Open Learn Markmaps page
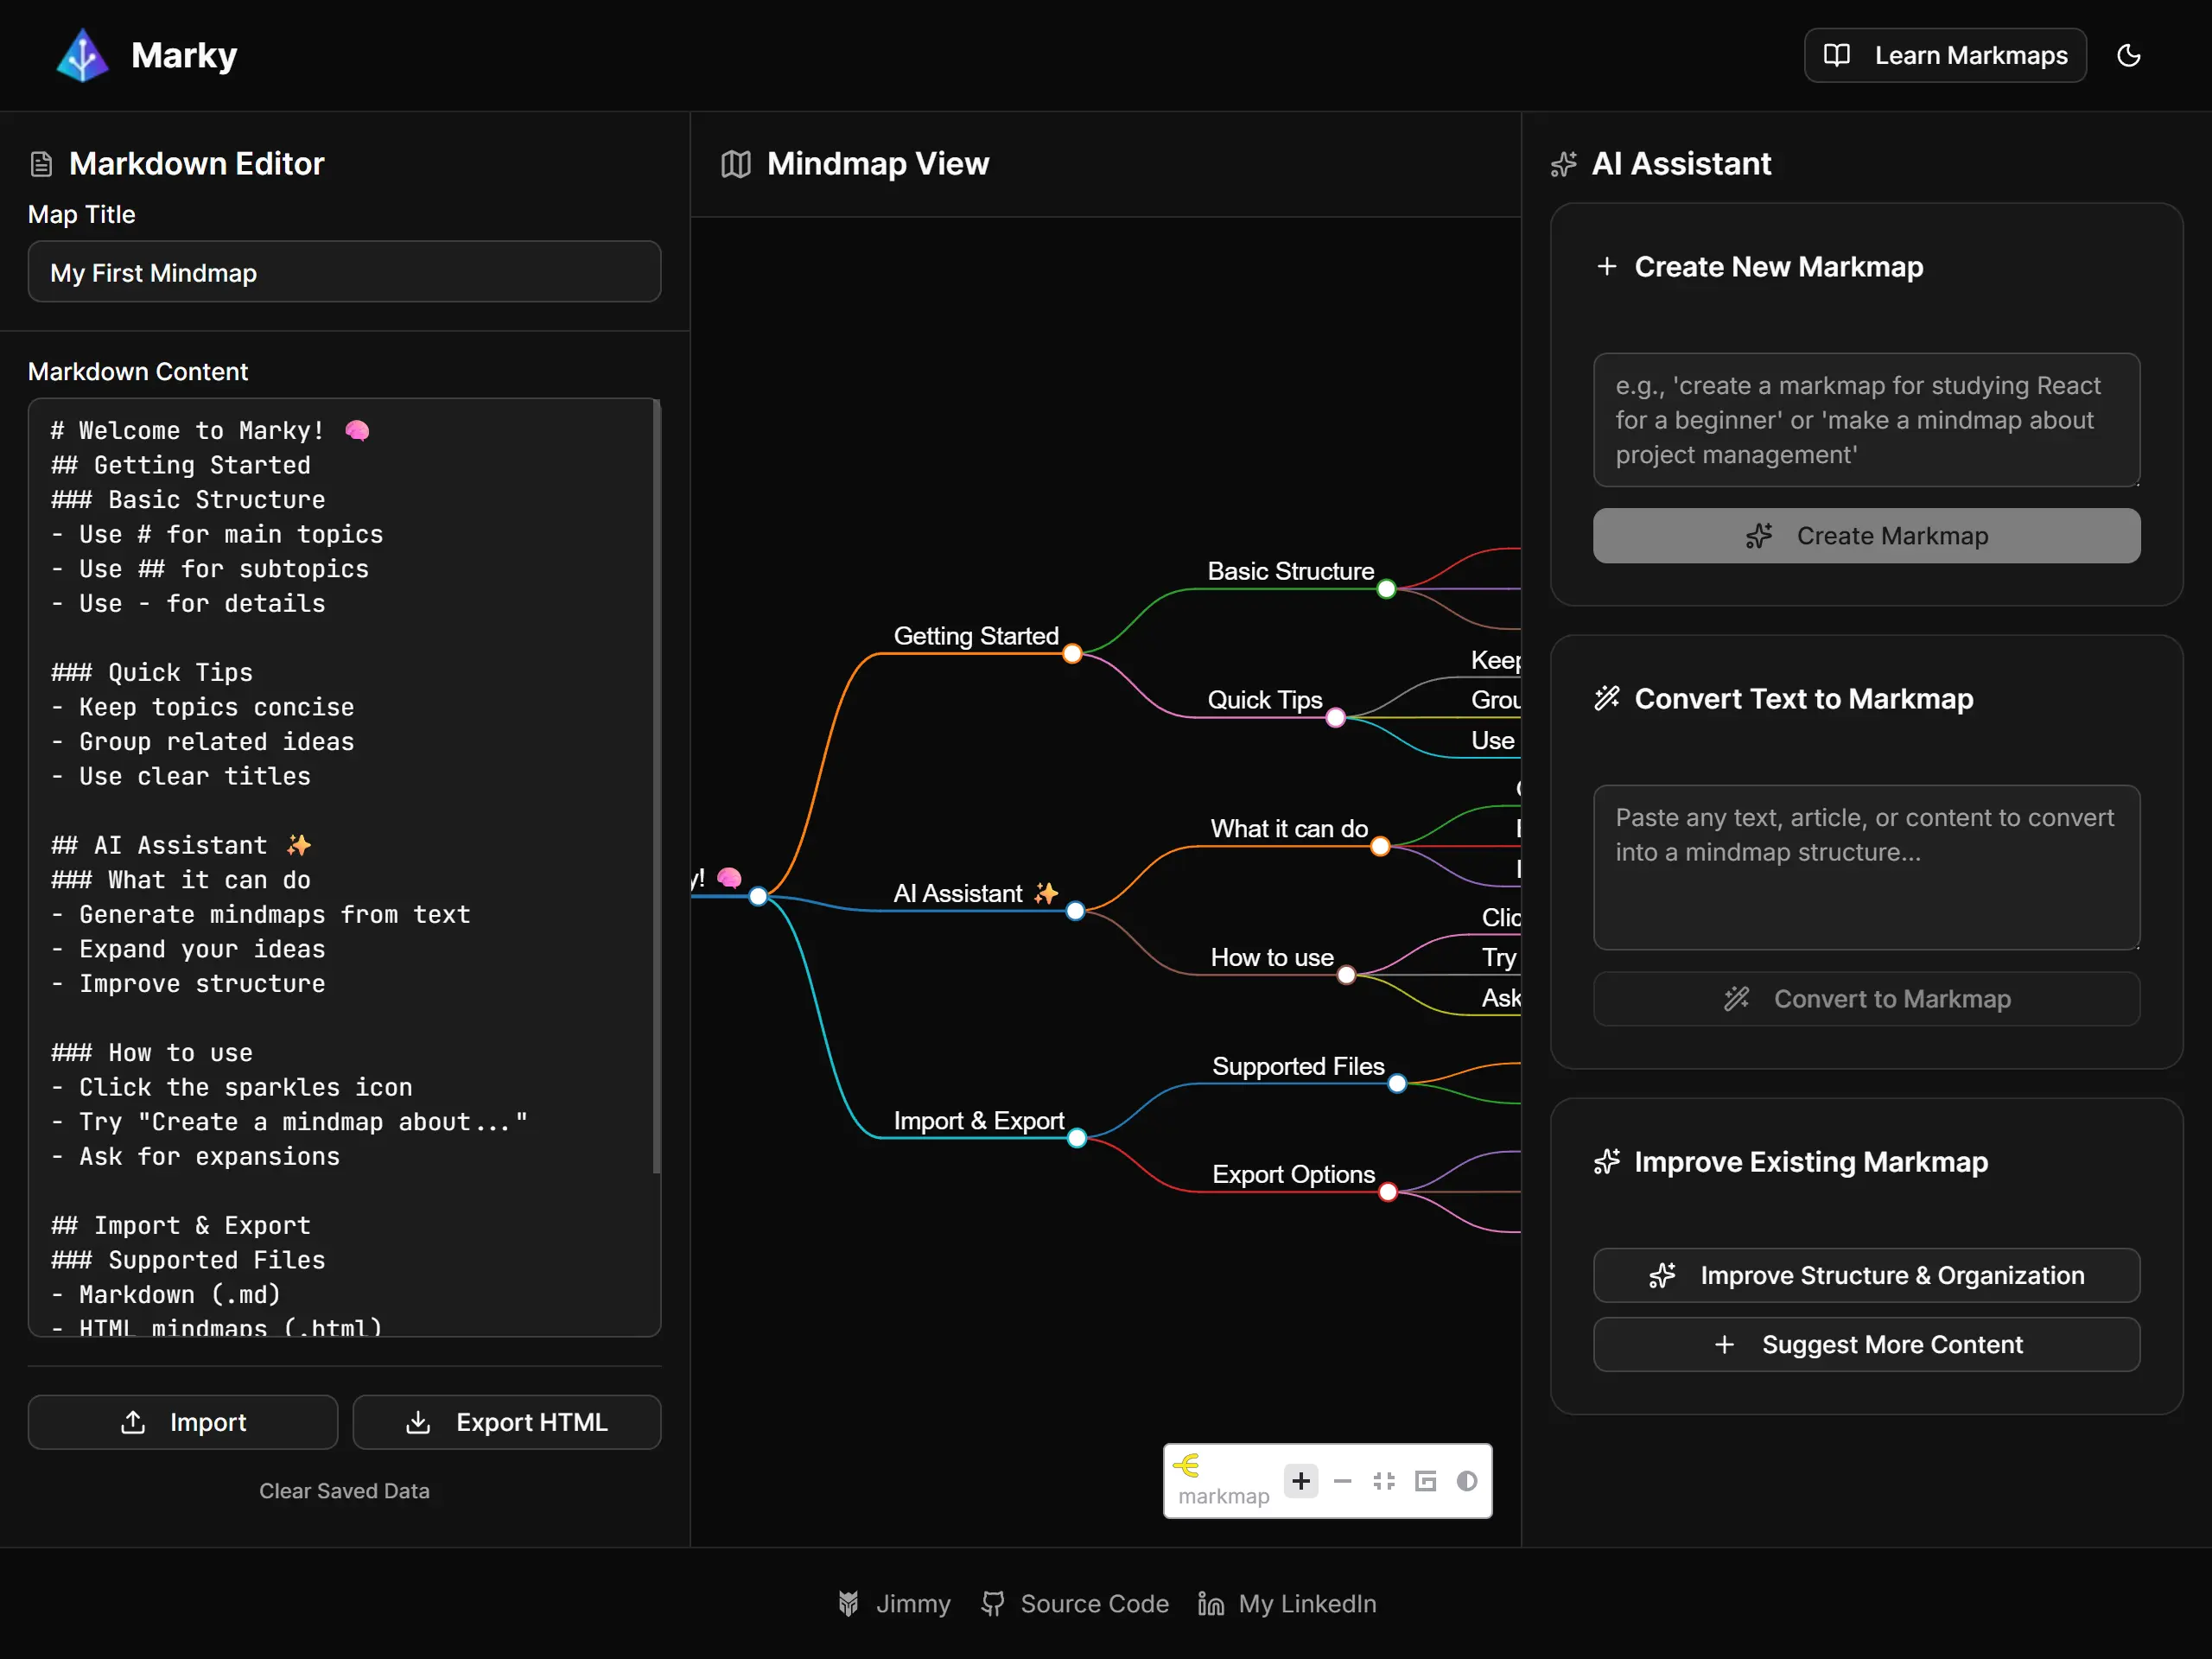 pos(1945,56)
